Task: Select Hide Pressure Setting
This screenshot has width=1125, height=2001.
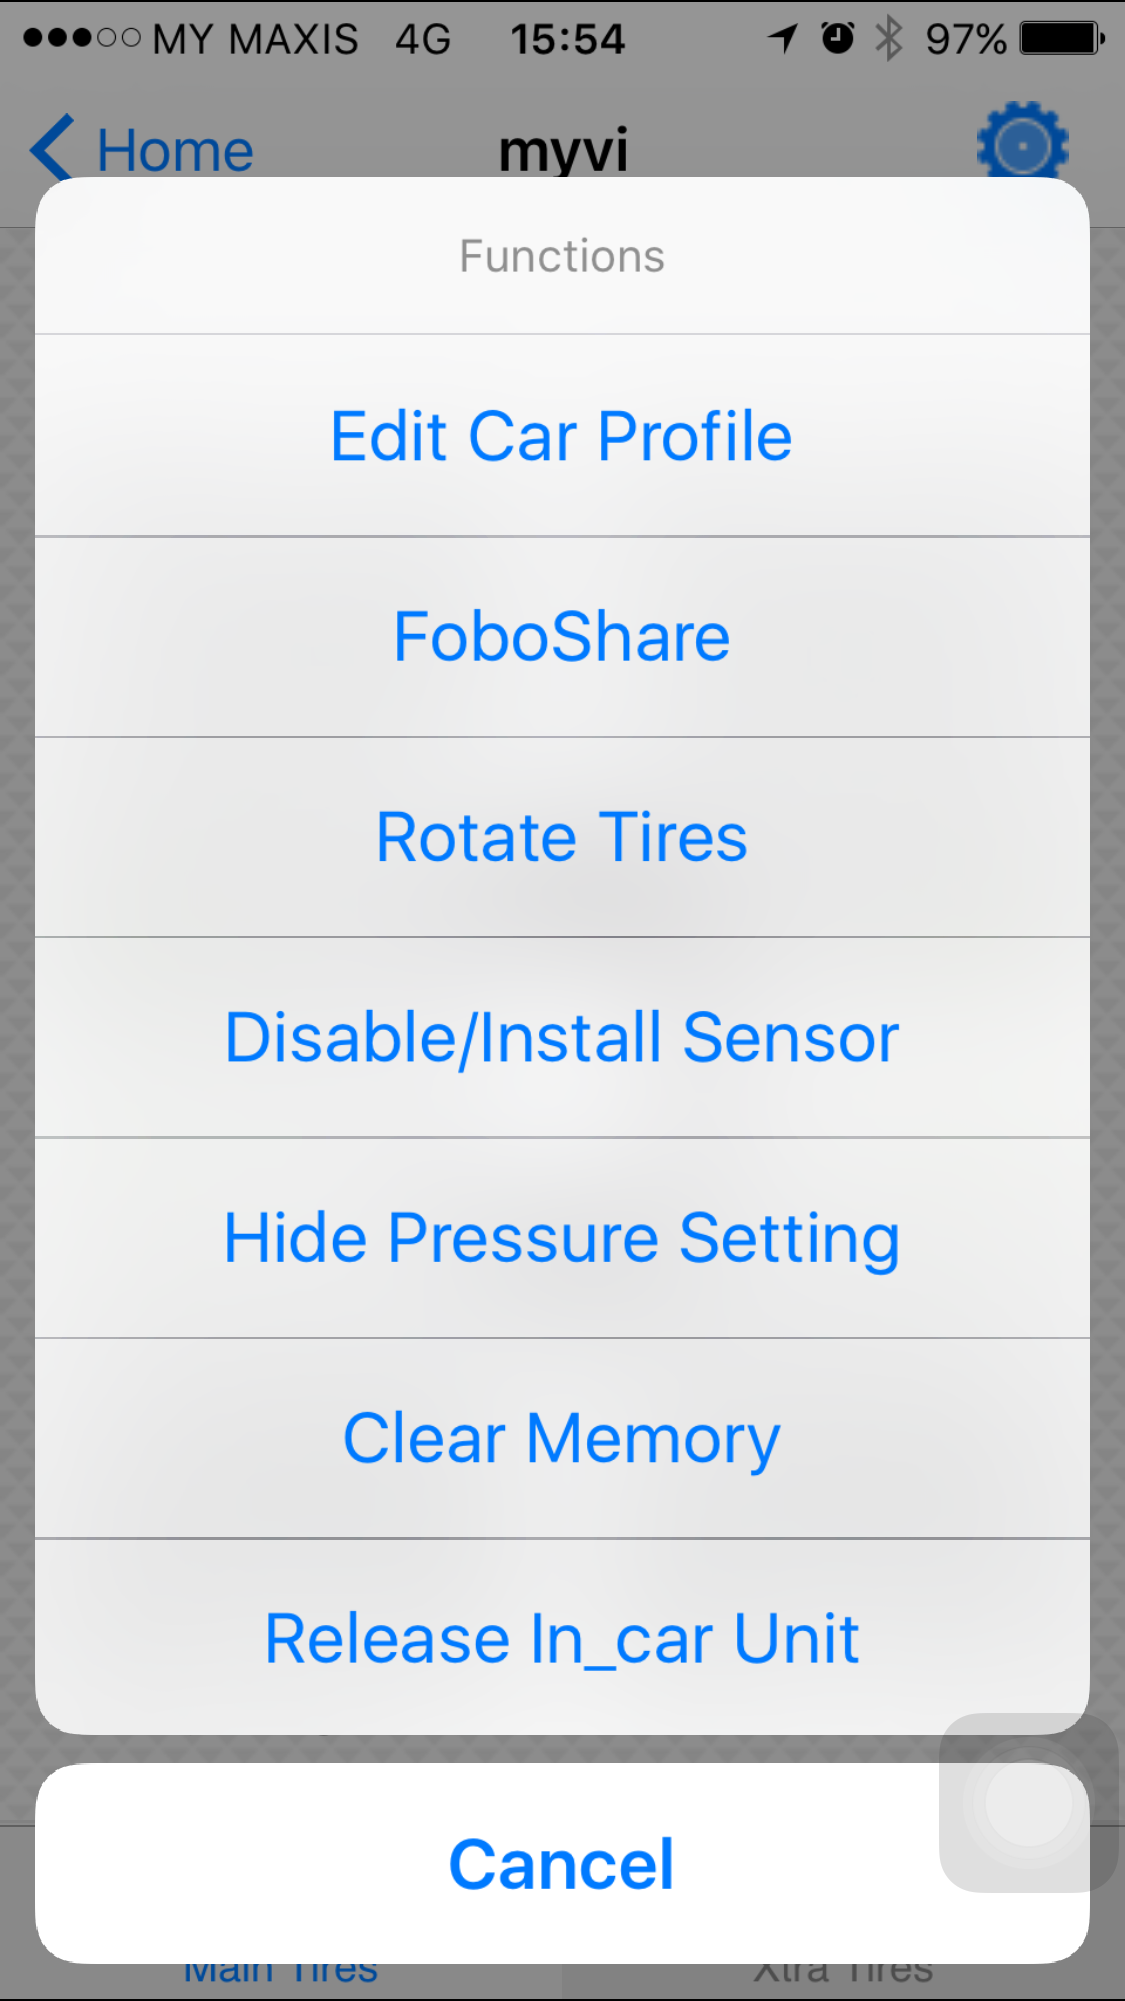Action: tap(562, 1238)
